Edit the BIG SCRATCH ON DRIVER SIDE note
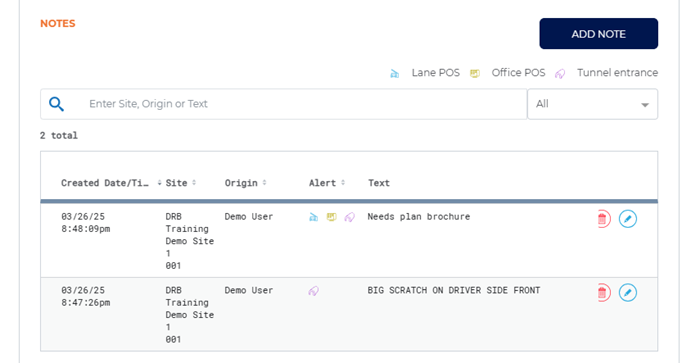The image size is (700, 363). click(x=628, y=292)
